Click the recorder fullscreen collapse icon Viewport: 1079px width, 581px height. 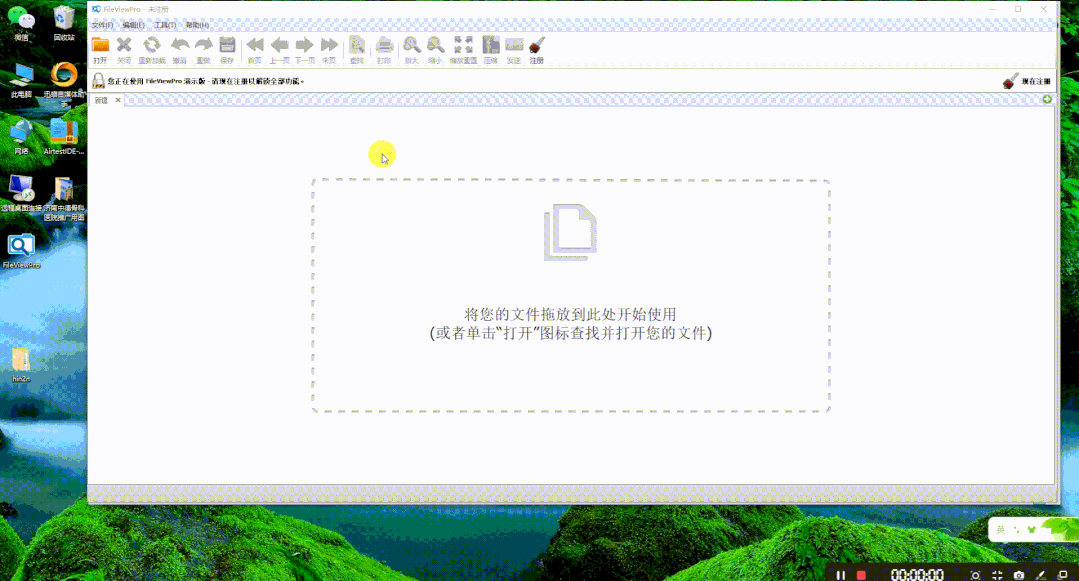click(997, 575)
